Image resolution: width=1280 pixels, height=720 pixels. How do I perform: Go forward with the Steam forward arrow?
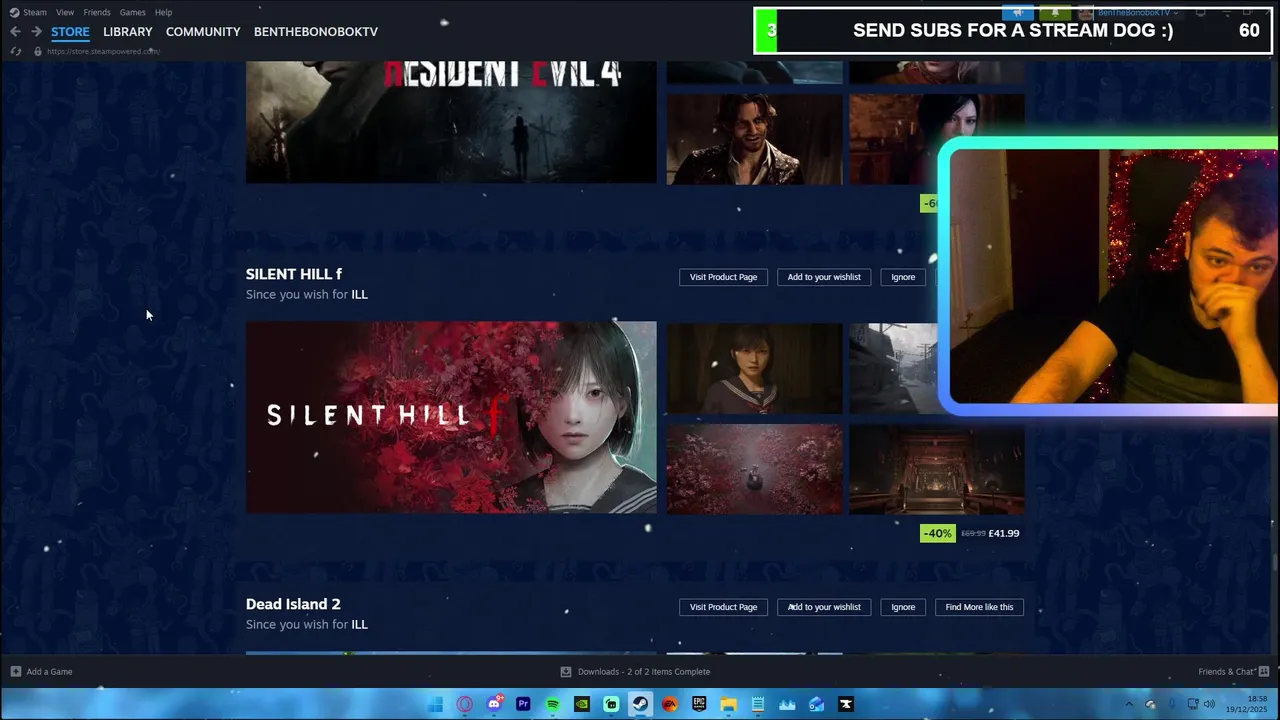tap(36, 32)
